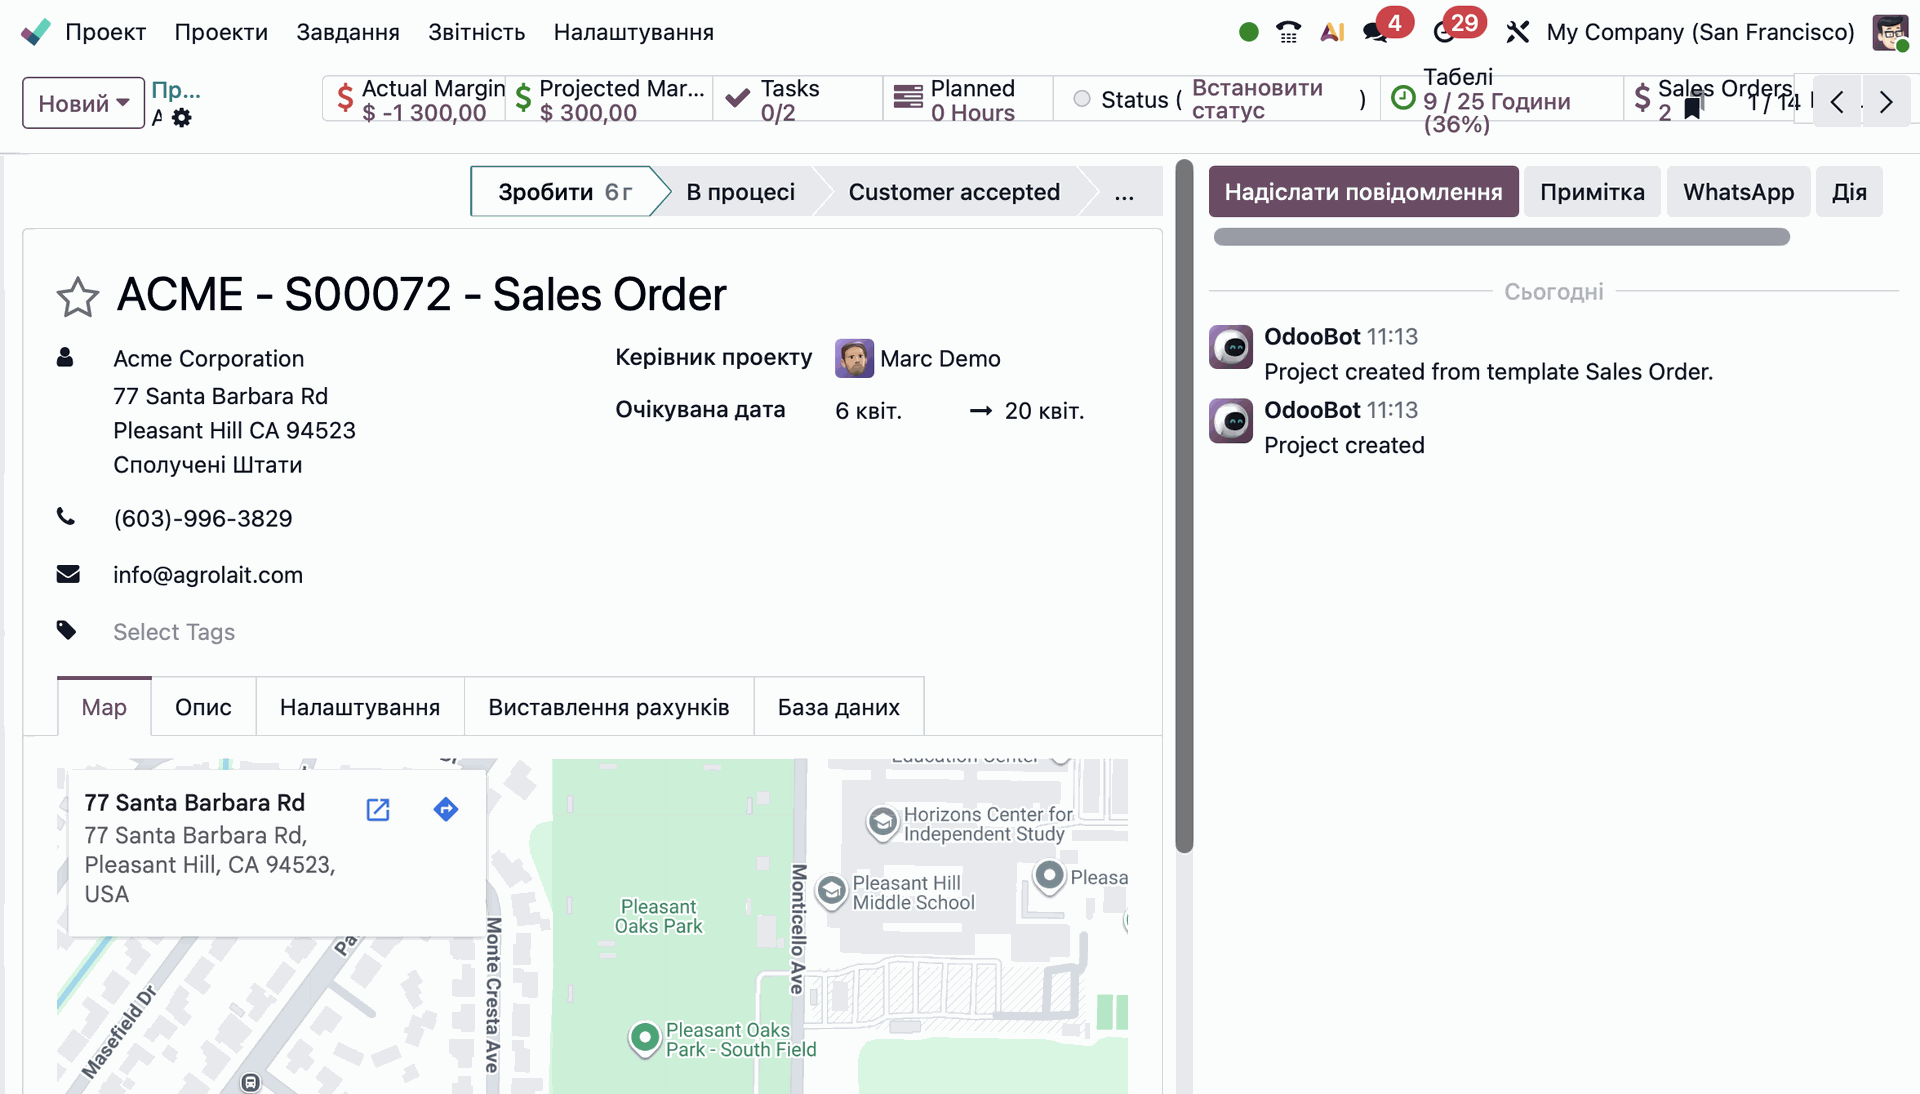Go to next record arrow

click(x=1886, y=102)
